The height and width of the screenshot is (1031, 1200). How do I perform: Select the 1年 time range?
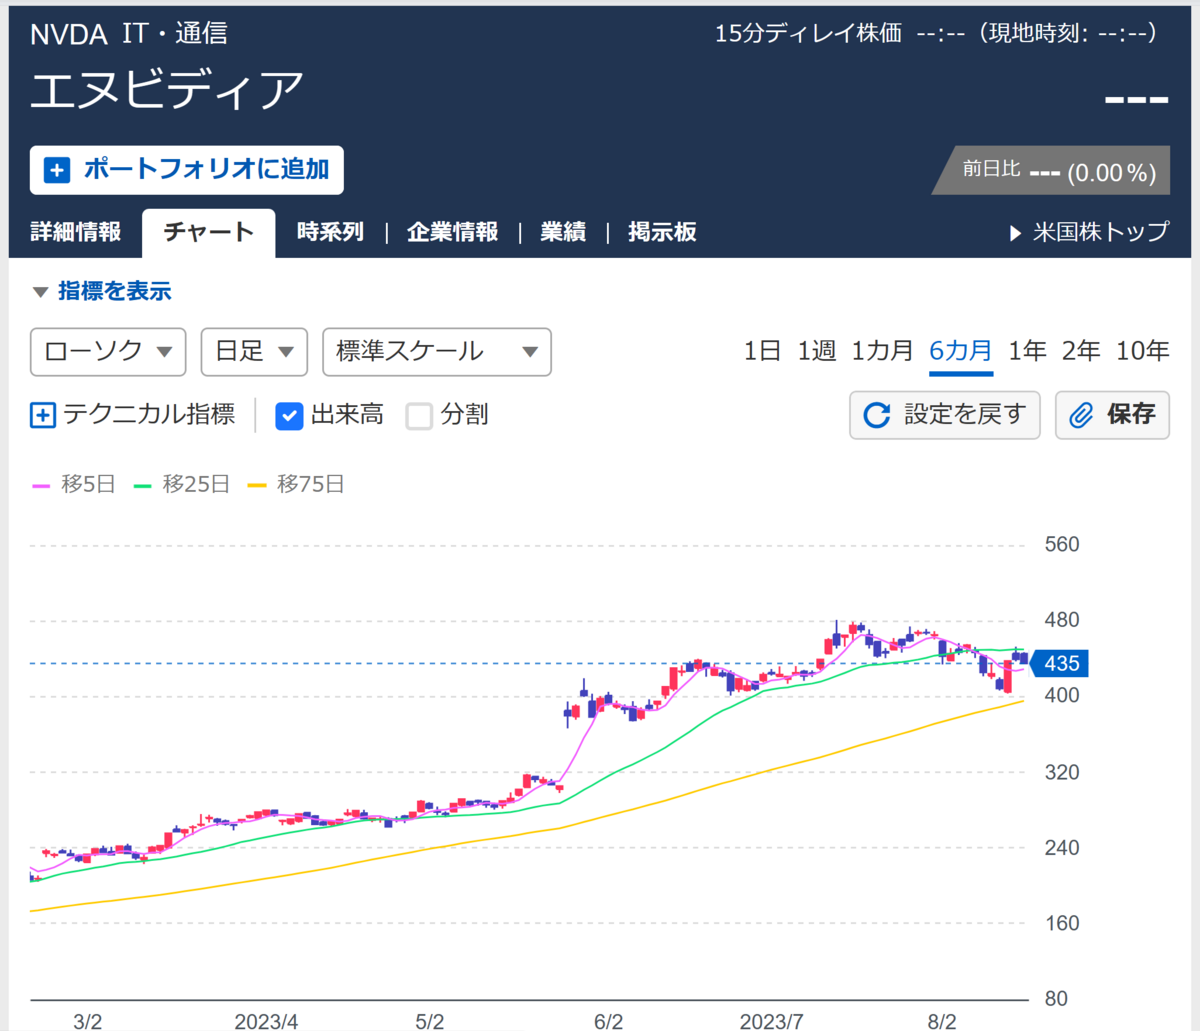point(1027,351)
